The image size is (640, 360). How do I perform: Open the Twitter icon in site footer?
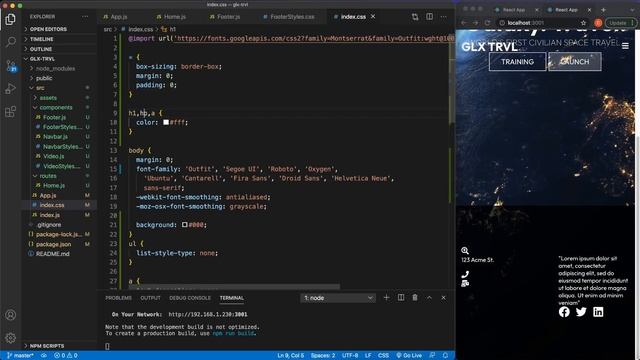click(x=581, y=312)
